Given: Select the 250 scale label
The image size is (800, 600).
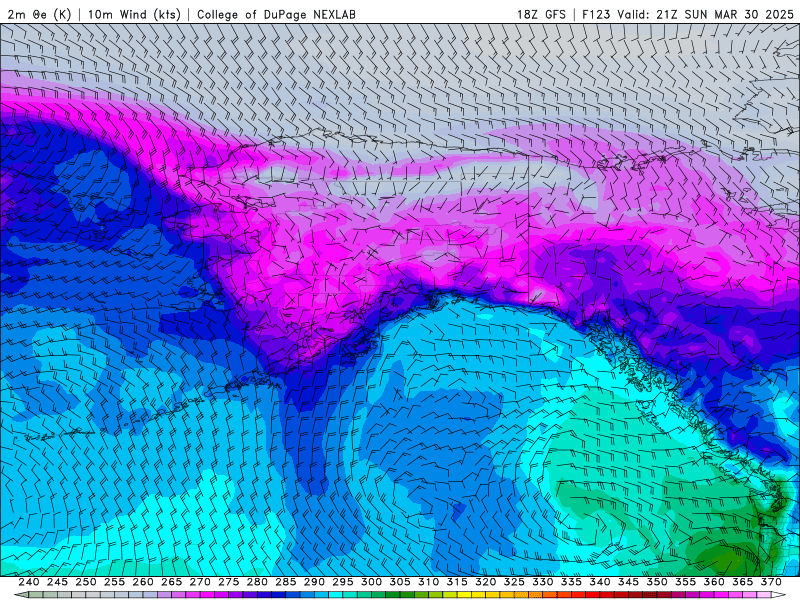Looking at the screenshot, I should [x=86, y=582].
